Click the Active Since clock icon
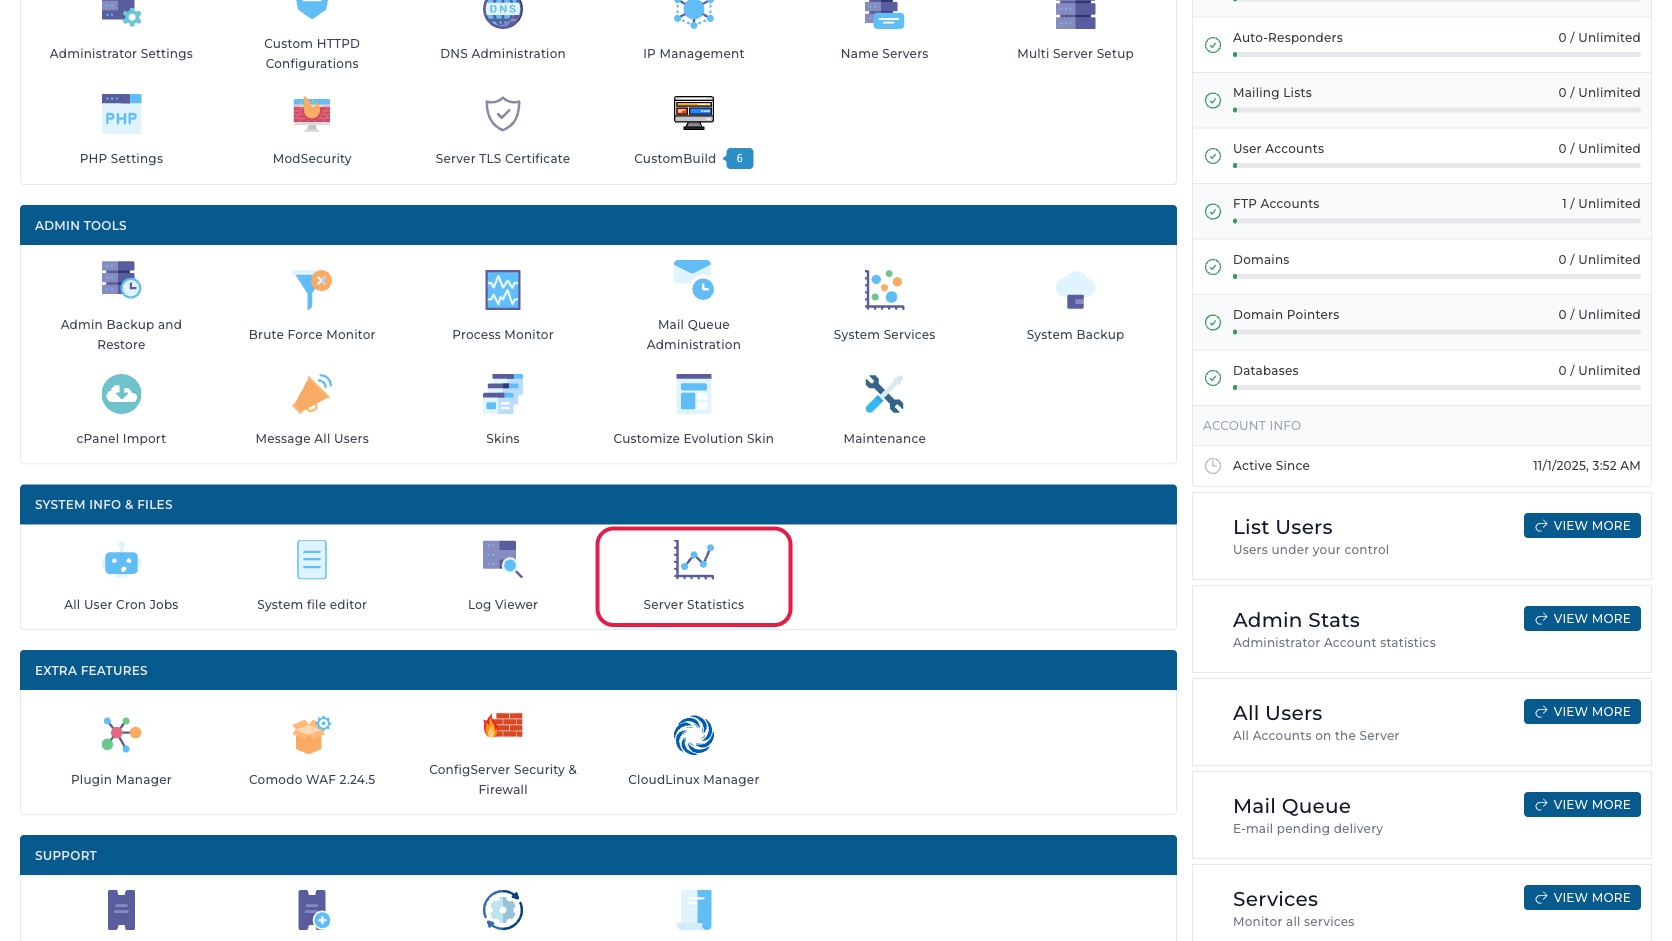The height and width of the screenshot is (941, 1672). (1213, 466)
